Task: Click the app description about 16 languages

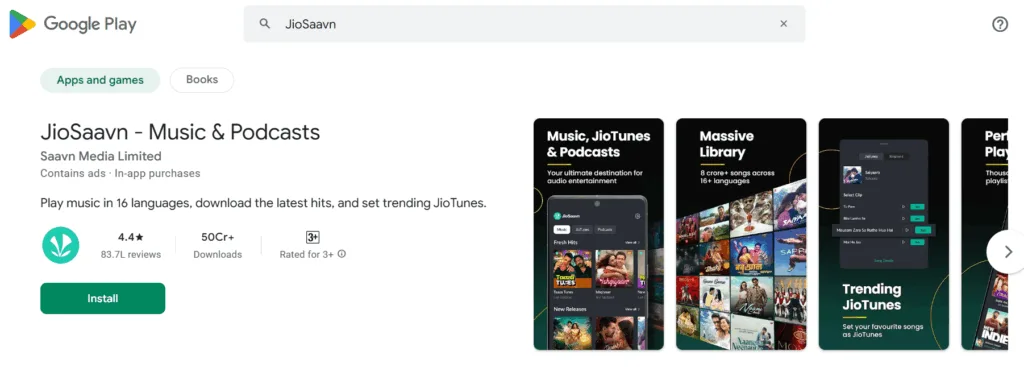Action: (264, 203)
